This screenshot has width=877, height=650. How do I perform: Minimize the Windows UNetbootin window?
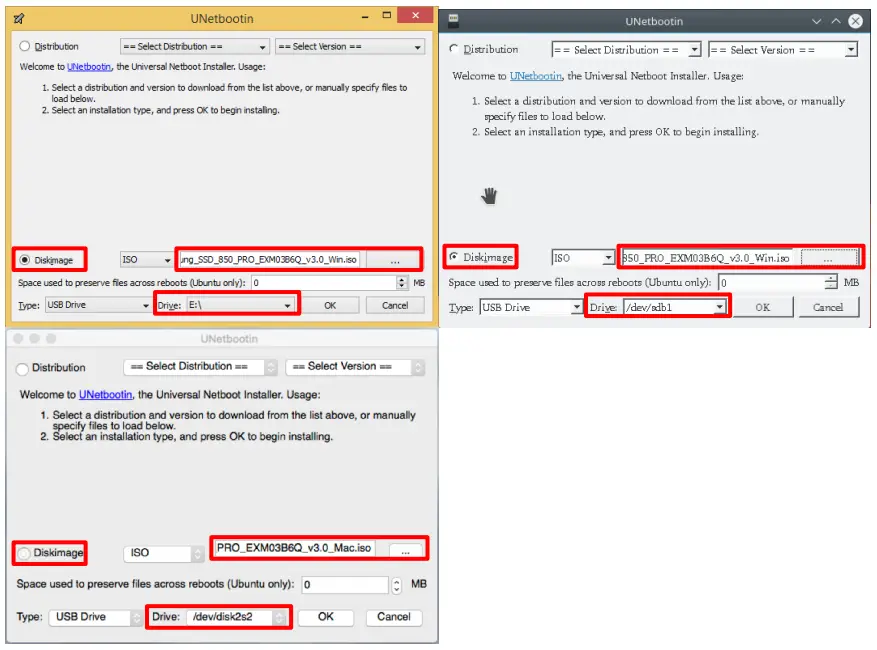(x=365, y=17)
